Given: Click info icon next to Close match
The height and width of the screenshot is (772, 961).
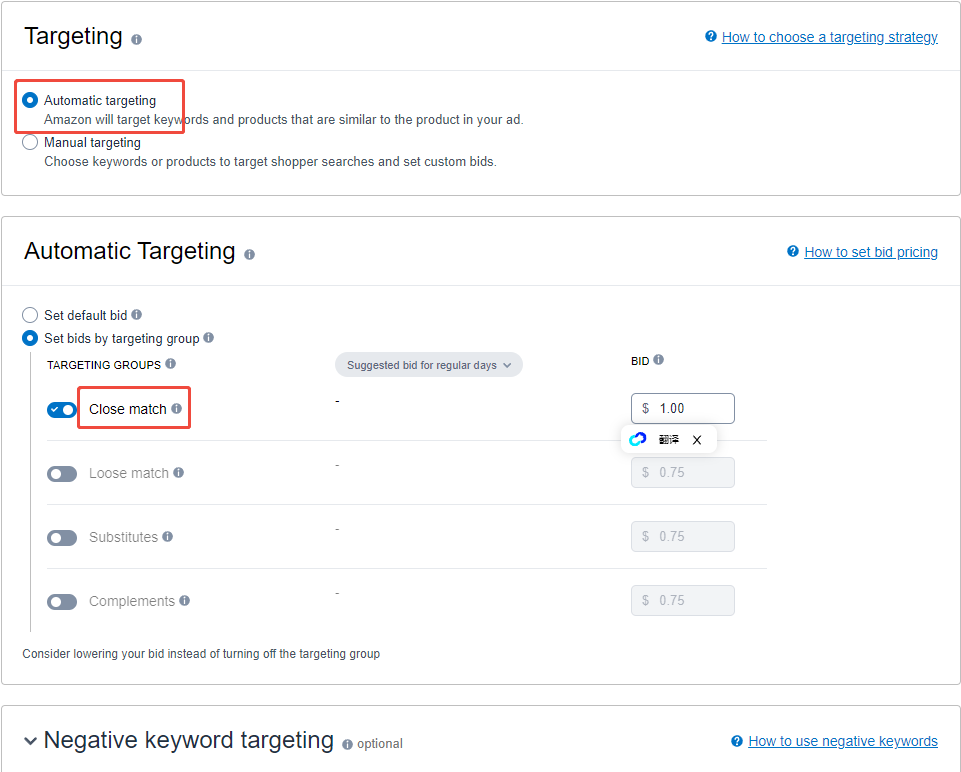Looking at the screenshot, I should pyautogui.click(x=177, y=409).
